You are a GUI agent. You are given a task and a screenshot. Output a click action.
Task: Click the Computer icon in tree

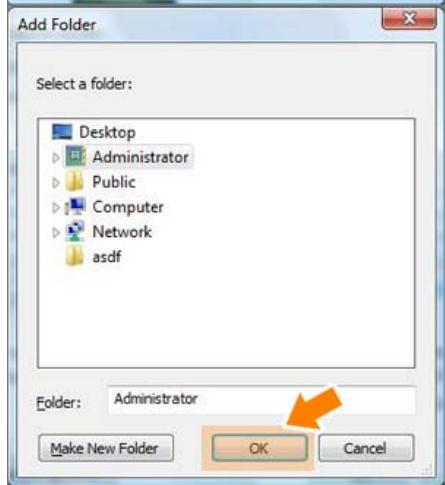point(75,206)
